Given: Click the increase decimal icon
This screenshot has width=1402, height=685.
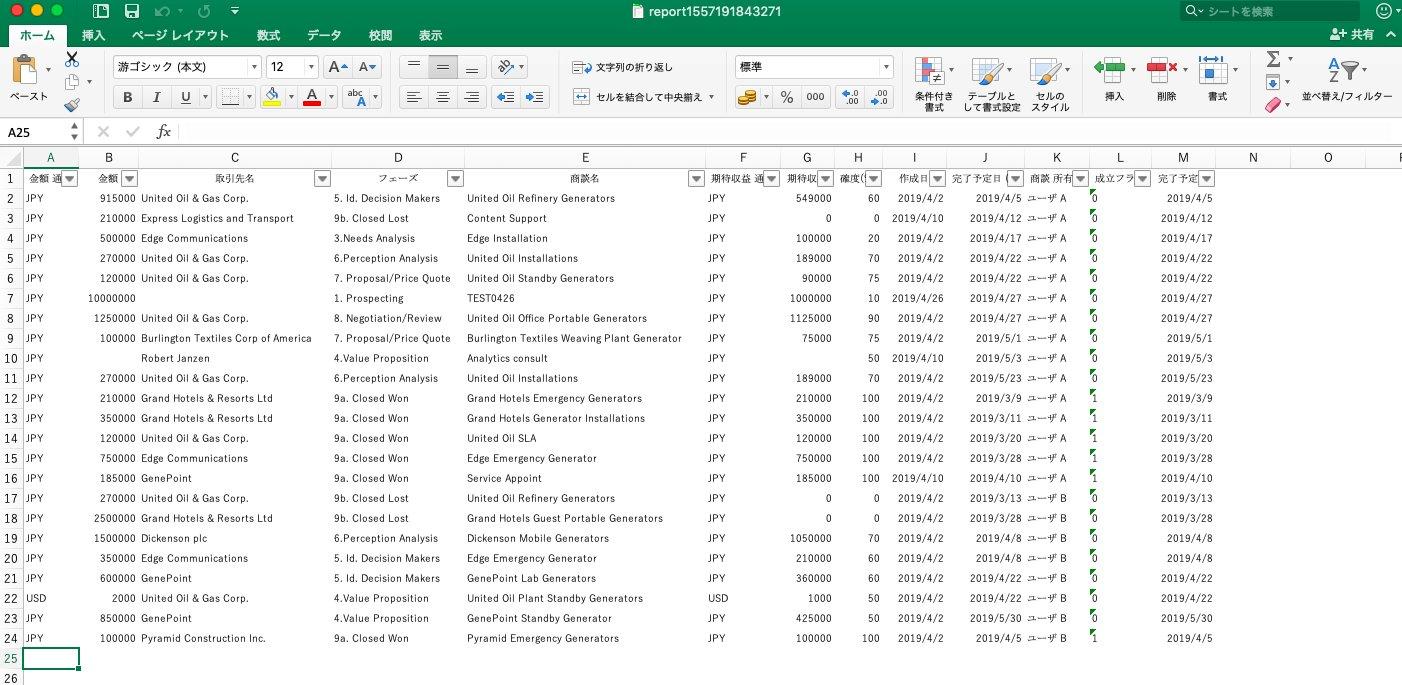Looking at the screenshot, I should pyautogui.click(x=851, y=97).
